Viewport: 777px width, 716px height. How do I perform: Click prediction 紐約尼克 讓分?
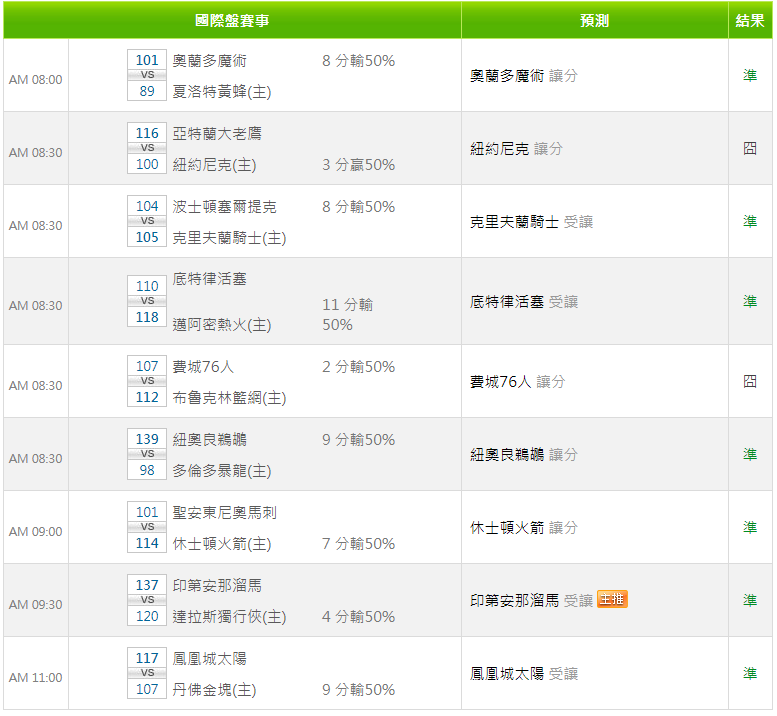(x=516, y=149)
